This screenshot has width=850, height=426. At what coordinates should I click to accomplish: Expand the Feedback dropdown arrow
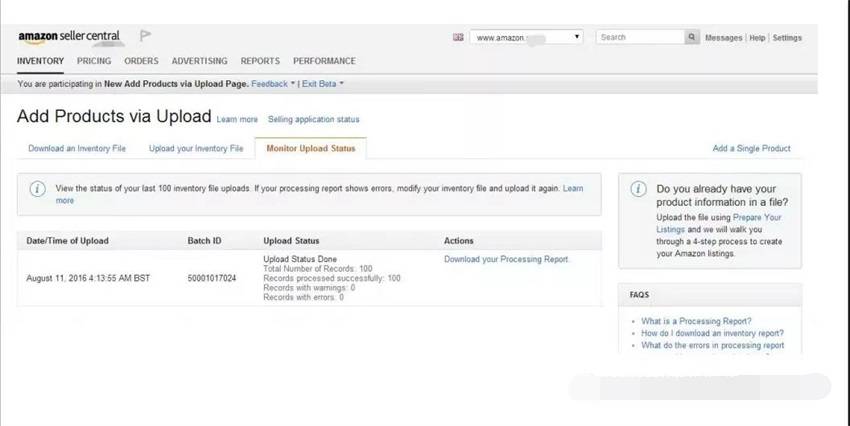tap(293, 83)
